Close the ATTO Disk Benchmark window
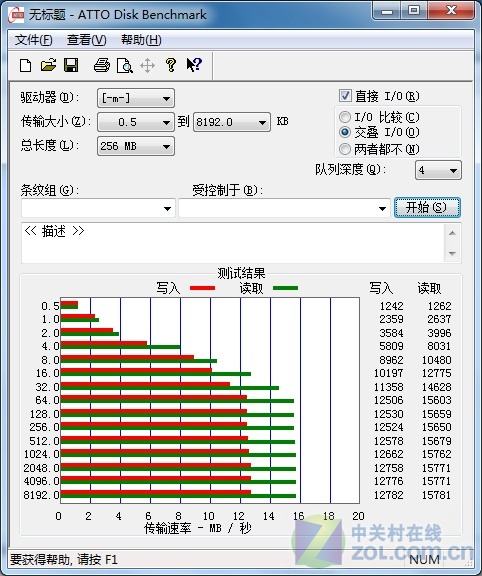 pos(452,11)
